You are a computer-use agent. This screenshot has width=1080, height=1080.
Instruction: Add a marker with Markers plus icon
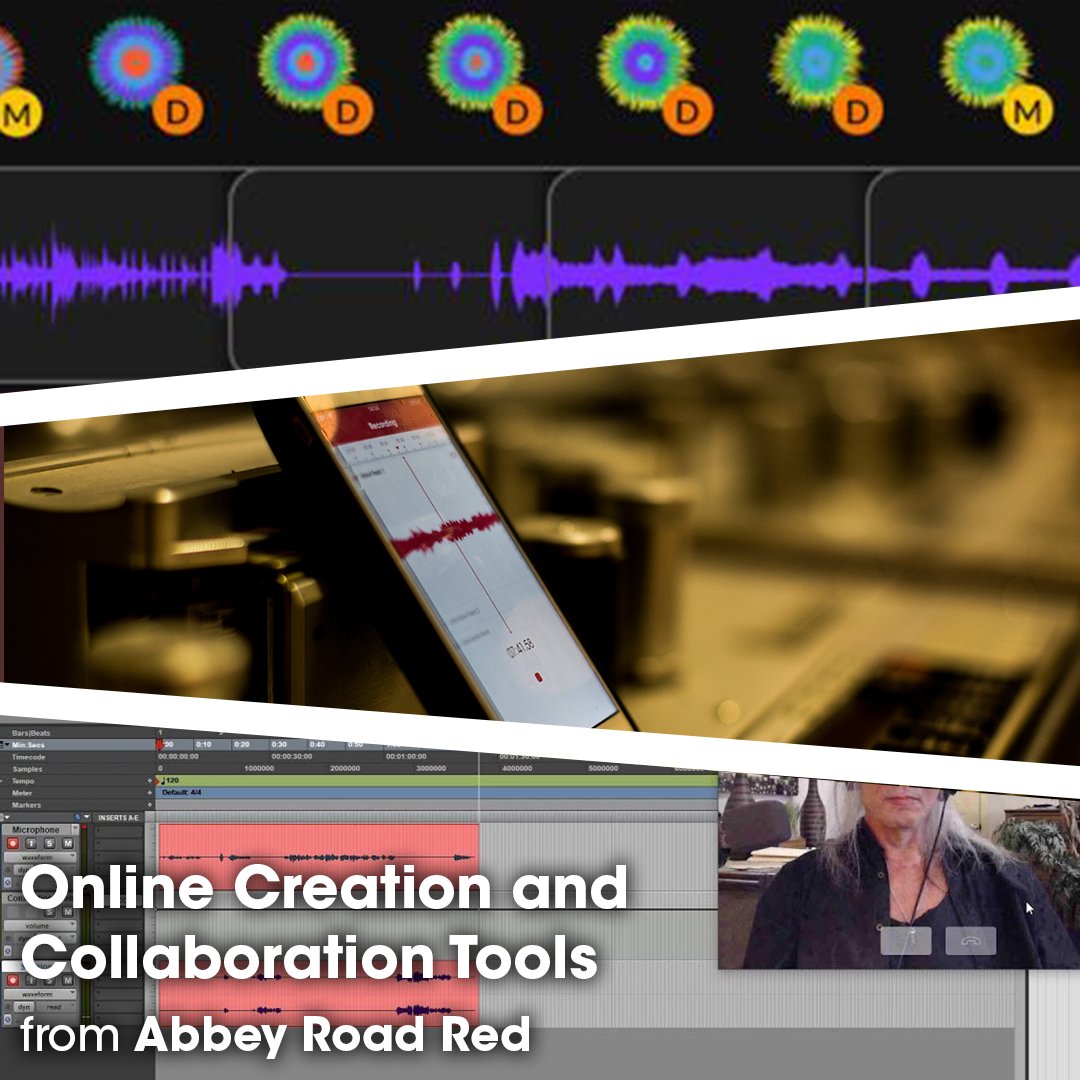(x=149, y=804)
